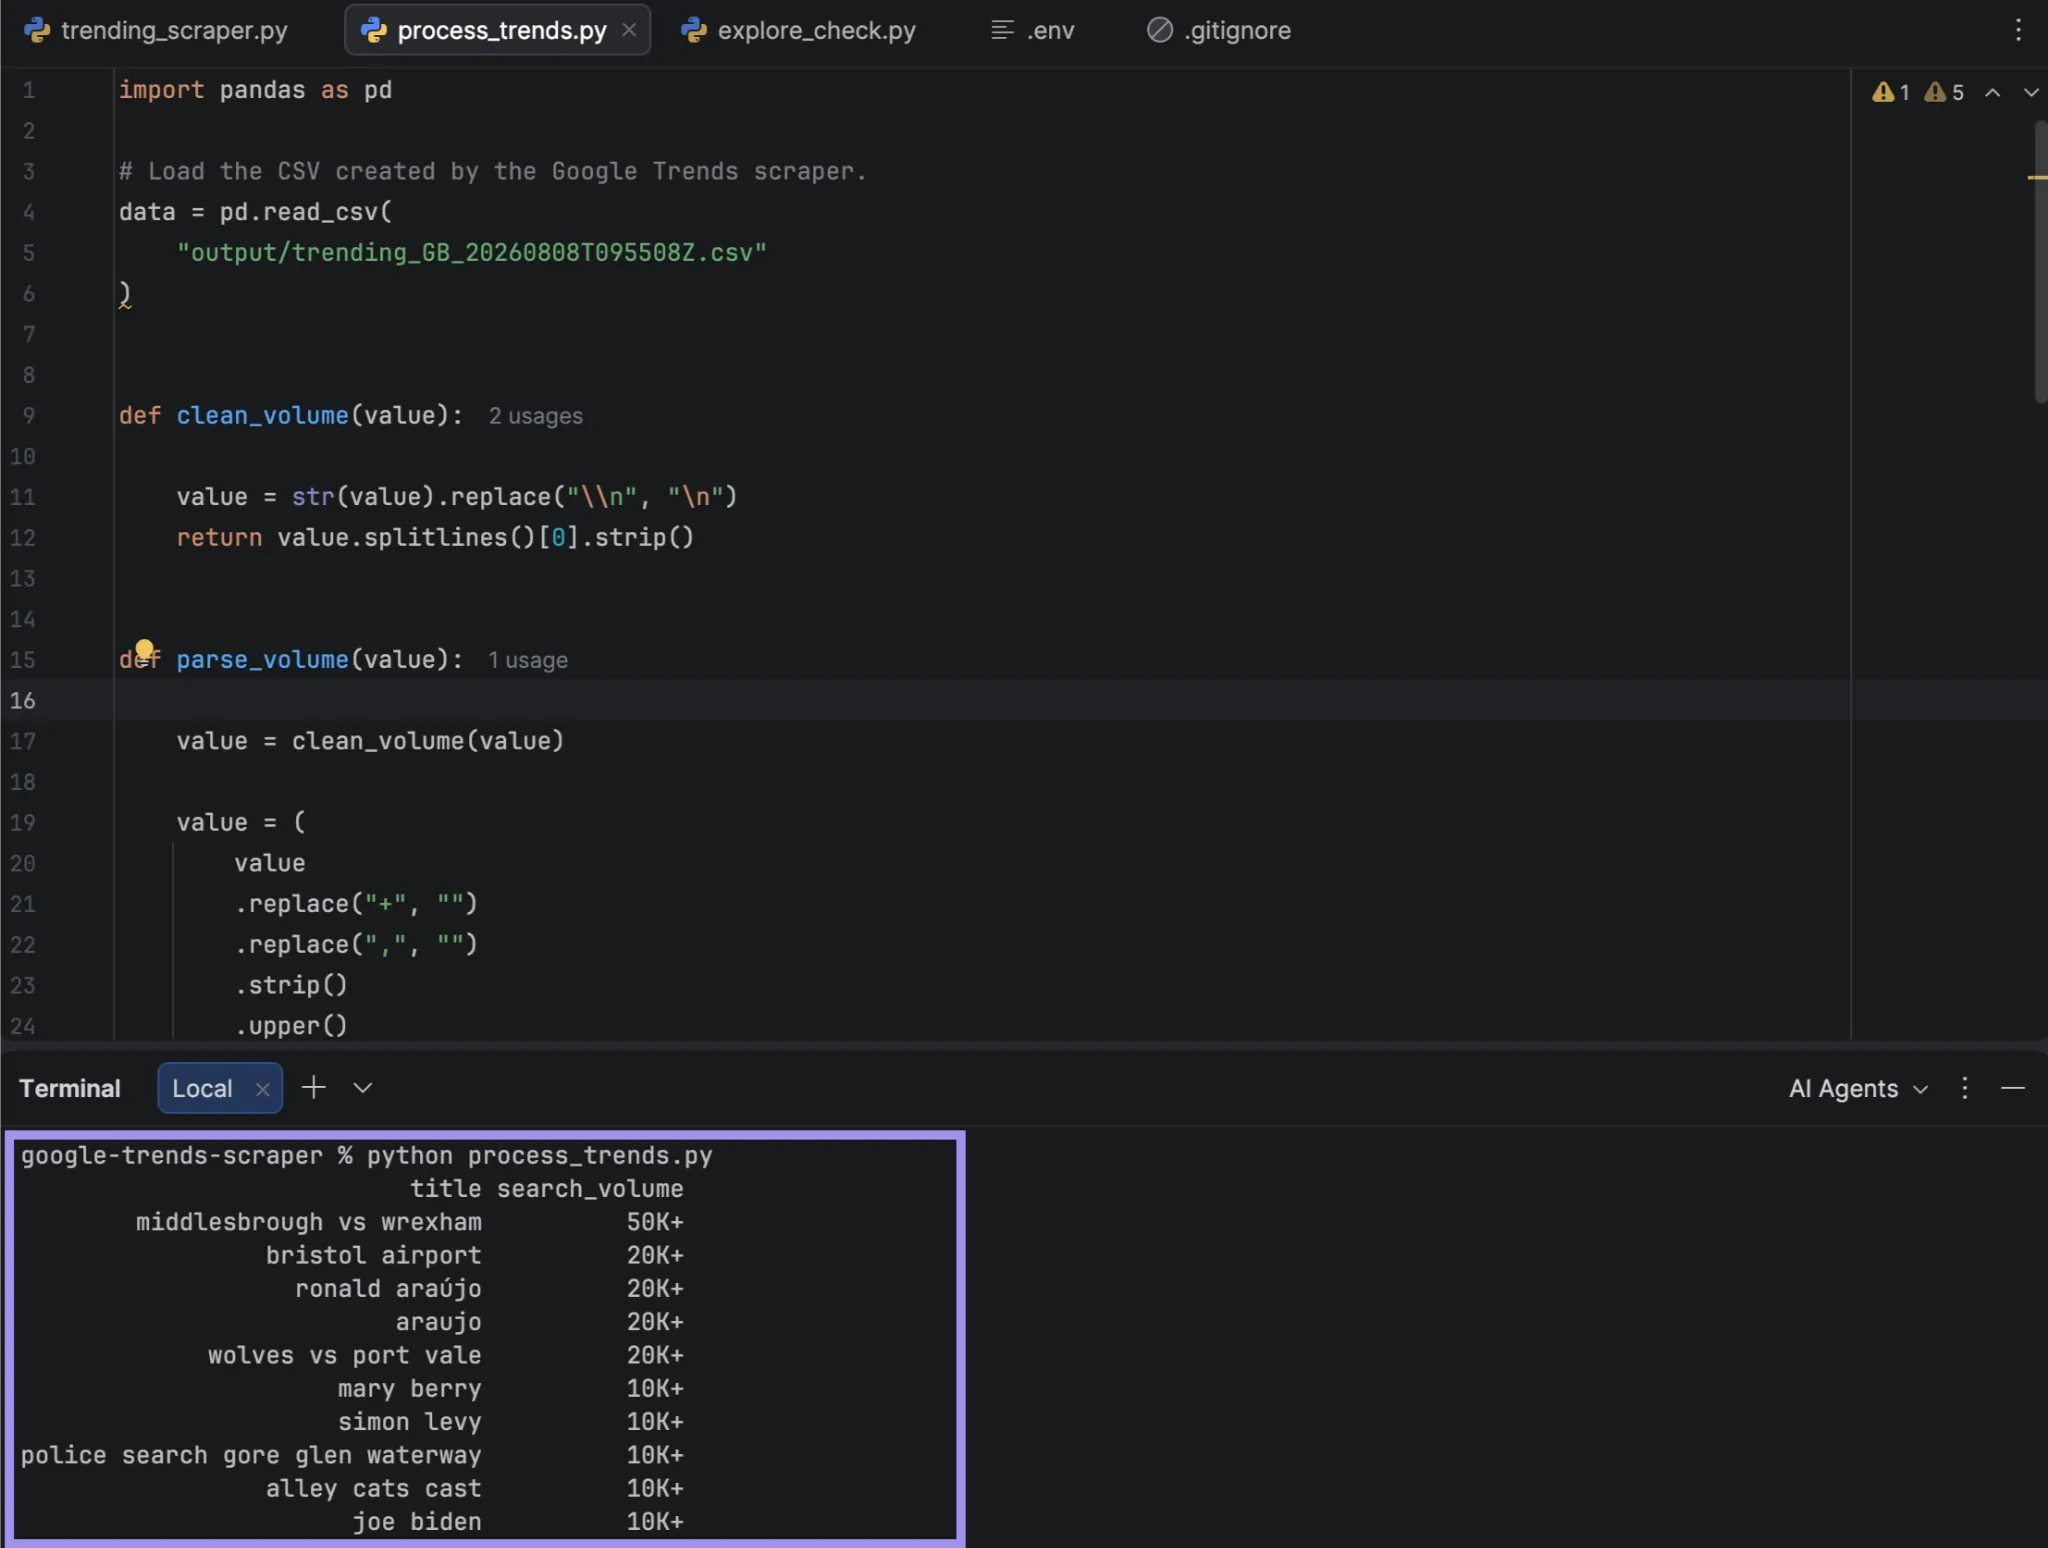
Task: Click the return statement on line 12
Action: point(435,537)
